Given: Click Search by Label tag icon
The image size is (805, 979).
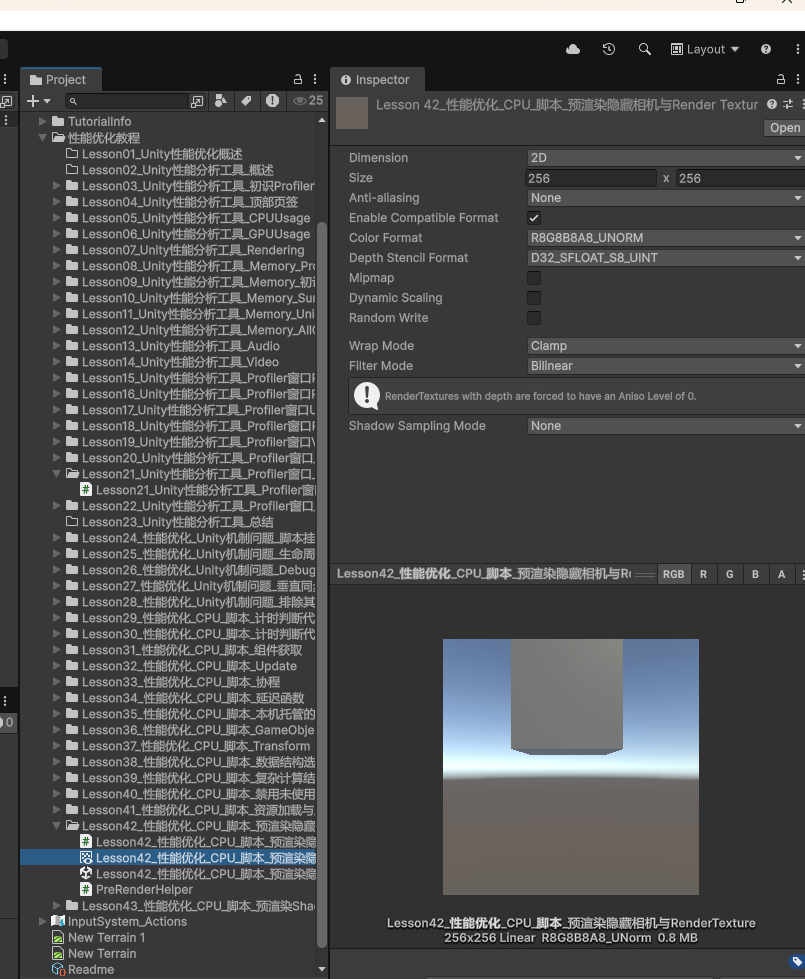Looking at the screenshot, I should pos(246,101).
